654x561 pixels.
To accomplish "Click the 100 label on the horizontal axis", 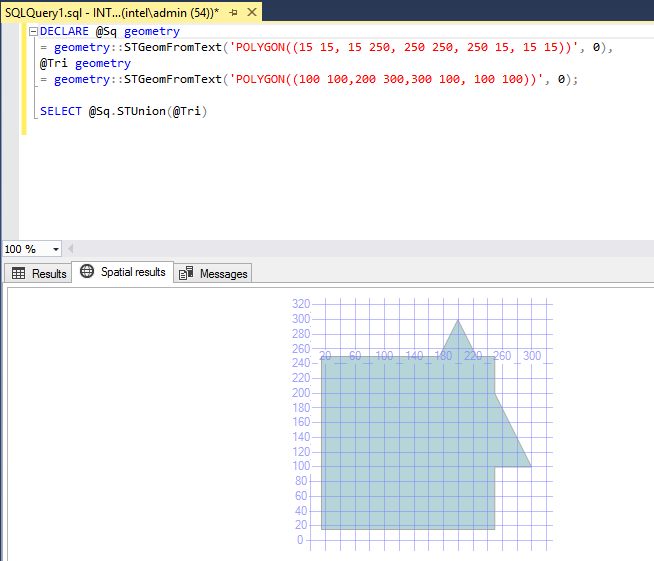I will [x=384, y=356].
